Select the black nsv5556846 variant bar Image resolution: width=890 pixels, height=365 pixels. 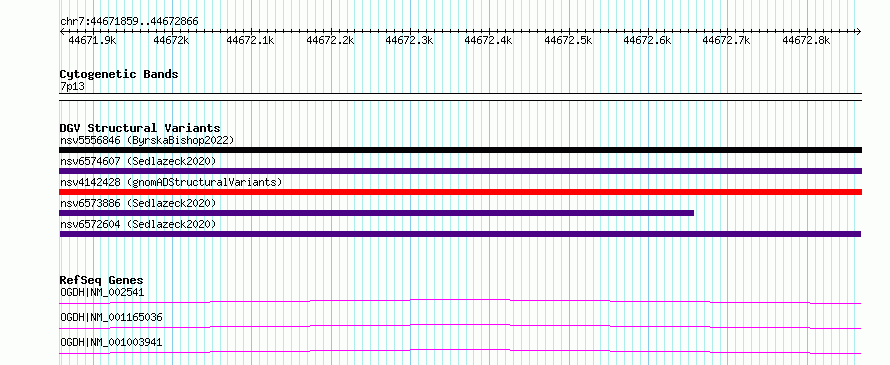point(460,150)
